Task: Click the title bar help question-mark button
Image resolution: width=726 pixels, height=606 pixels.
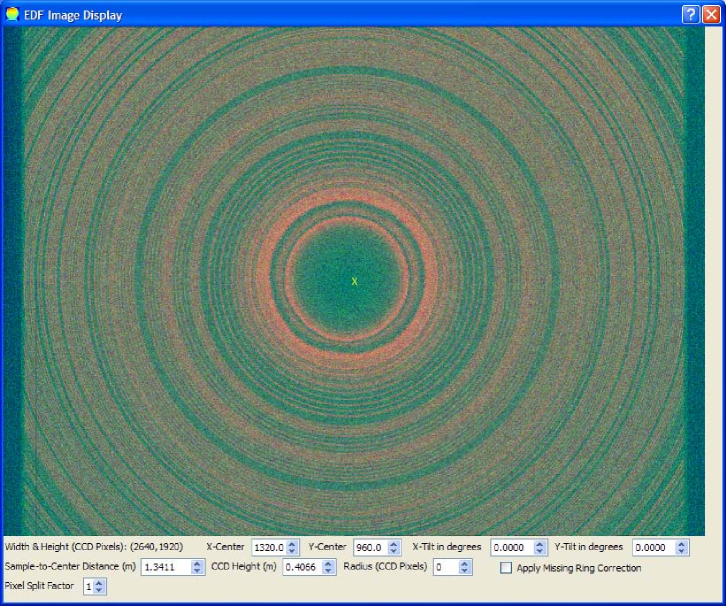Action: coord(690,14)
